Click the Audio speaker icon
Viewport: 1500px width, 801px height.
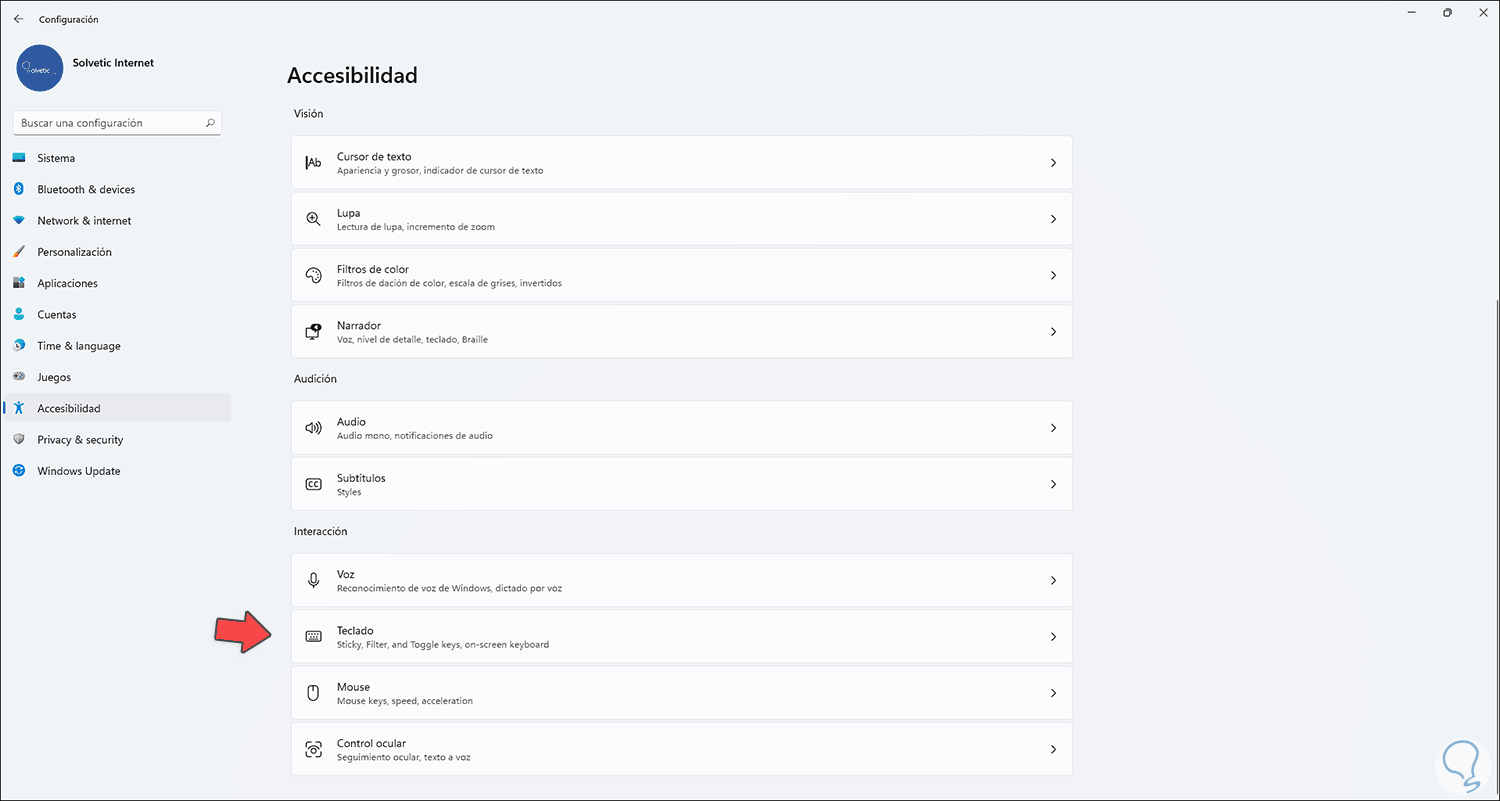pos(313,428)
